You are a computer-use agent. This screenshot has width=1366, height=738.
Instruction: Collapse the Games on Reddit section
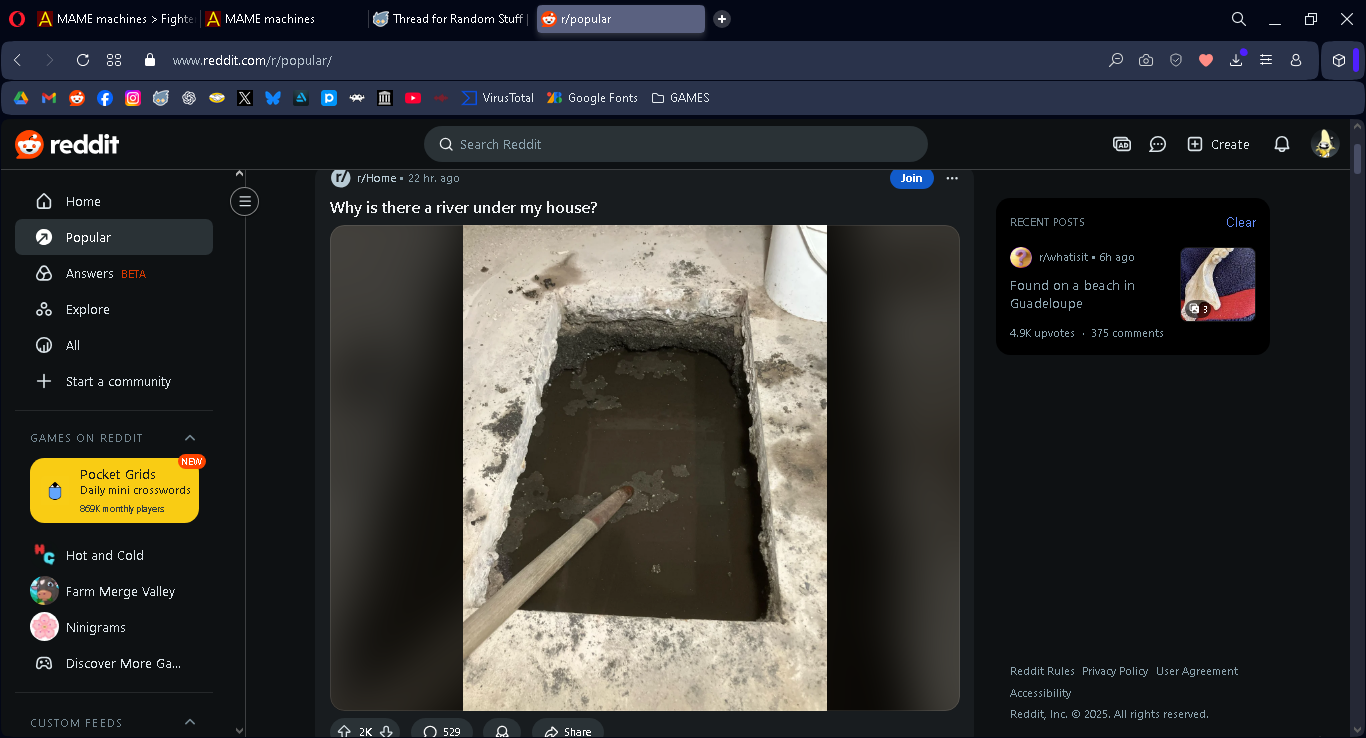(x=190, y=438)
